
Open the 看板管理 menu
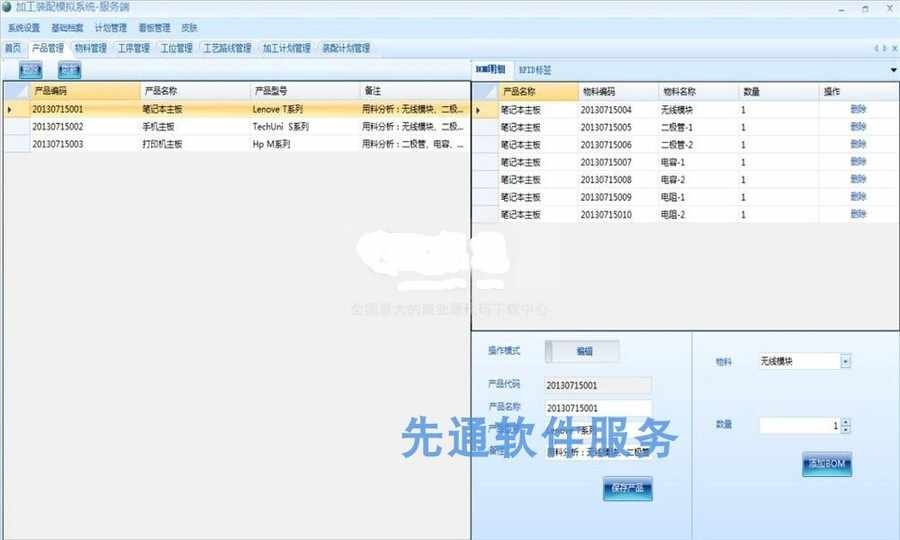(154, 28)
